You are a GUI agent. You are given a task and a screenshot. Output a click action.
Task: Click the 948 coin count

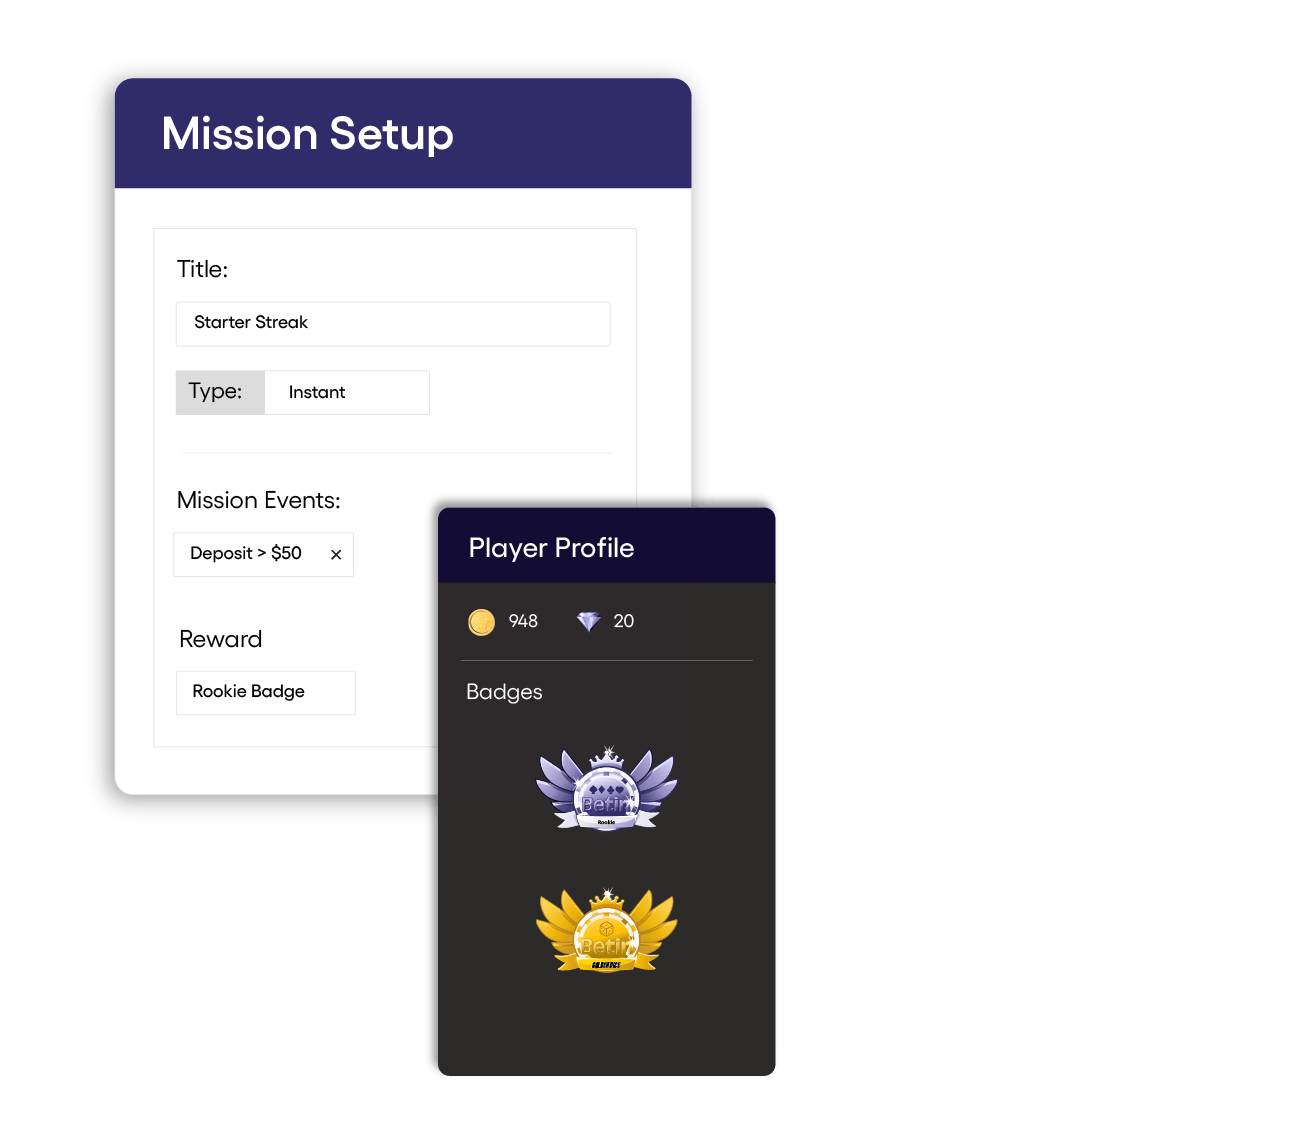tap(523, 621)
